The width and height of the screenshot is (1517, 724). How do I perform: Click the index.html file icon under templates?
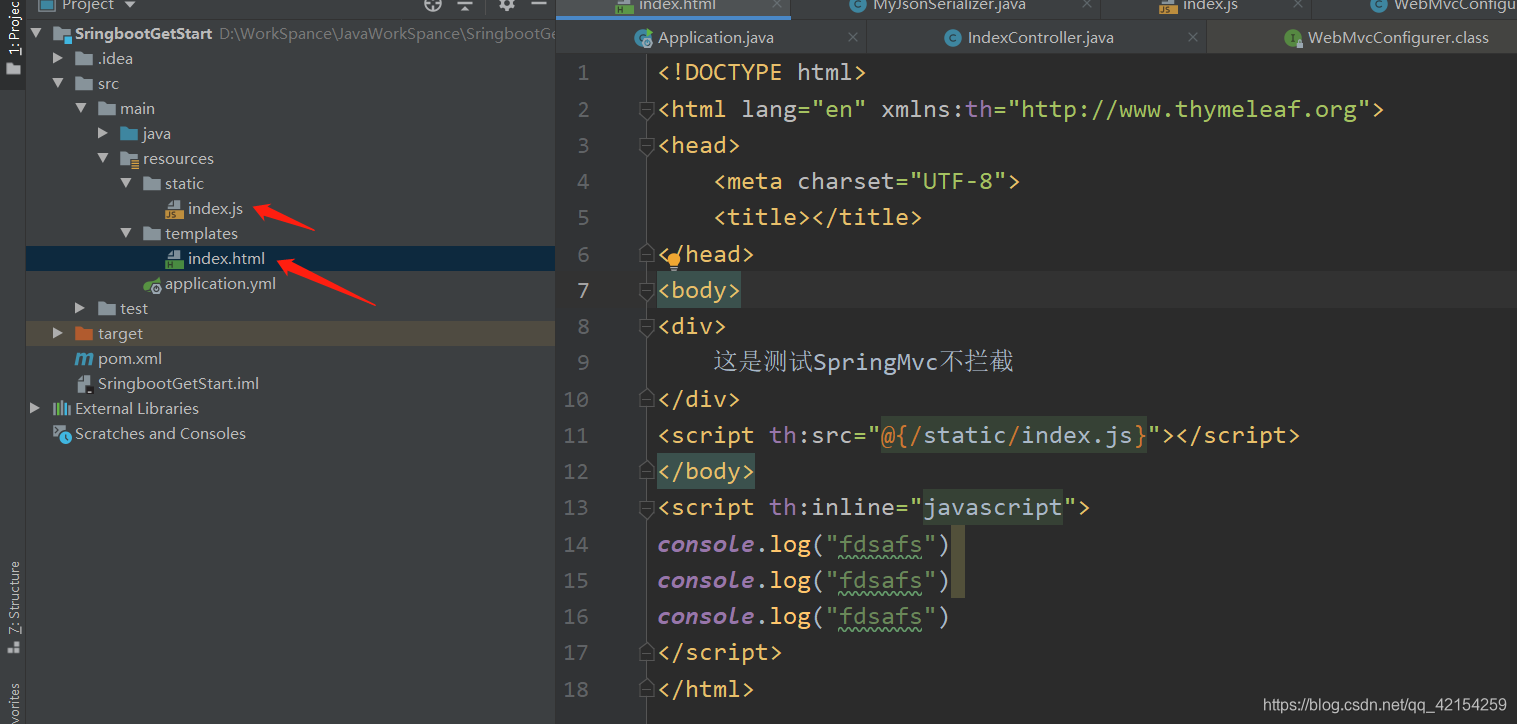[x=175, y=259]
